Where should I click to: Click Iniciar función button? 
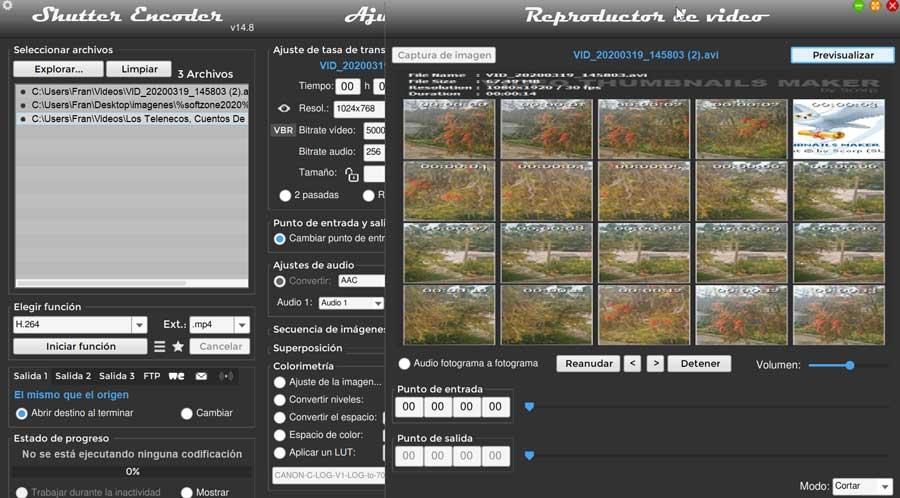click(80, 347)
